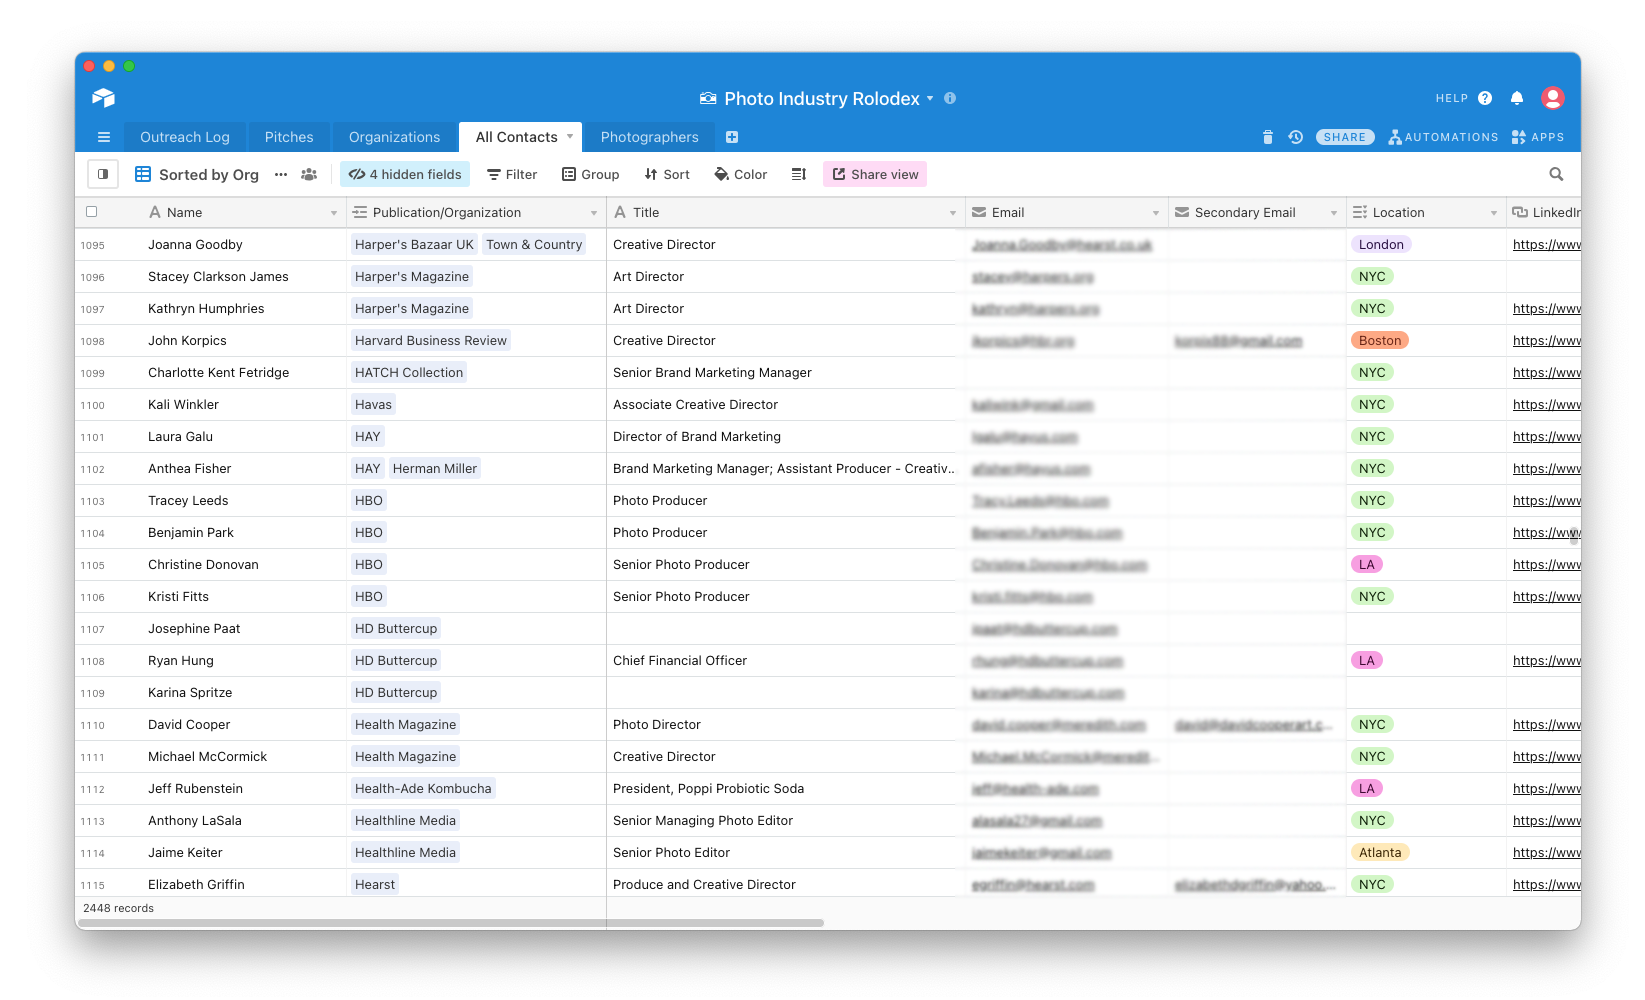The image size is (1645, 1000).
Task: Select the Chief Financial Officer title cell
Action: click(x=785, y=660)
